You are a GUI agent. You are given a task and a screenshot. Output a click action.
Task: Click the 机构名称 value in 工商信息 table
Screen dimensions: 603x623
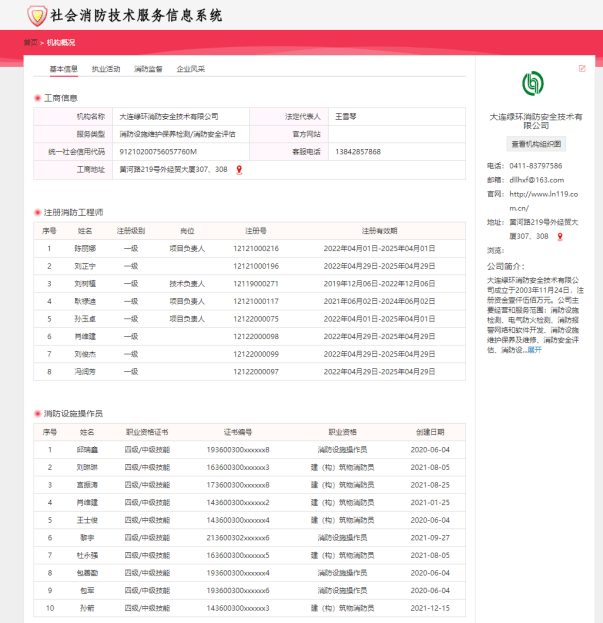click(x=169, y=117)
